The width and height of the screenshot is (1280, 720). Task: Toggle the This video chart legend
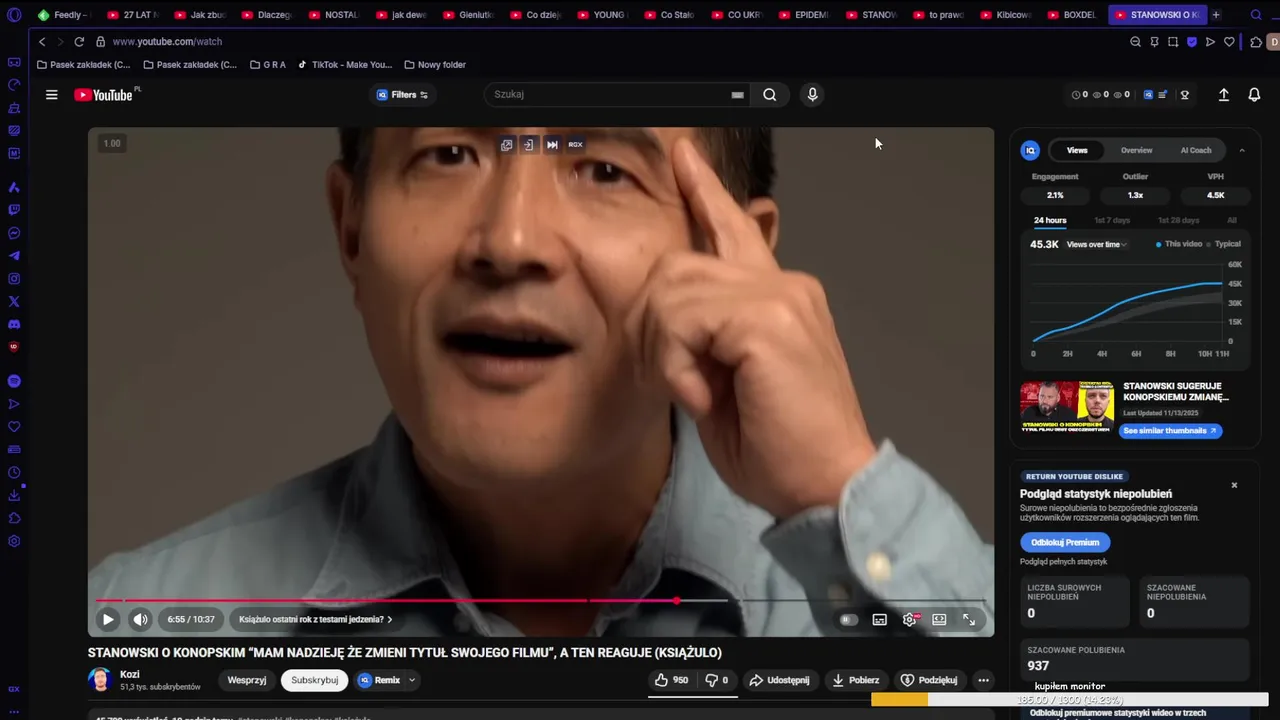pos(1179,244)
